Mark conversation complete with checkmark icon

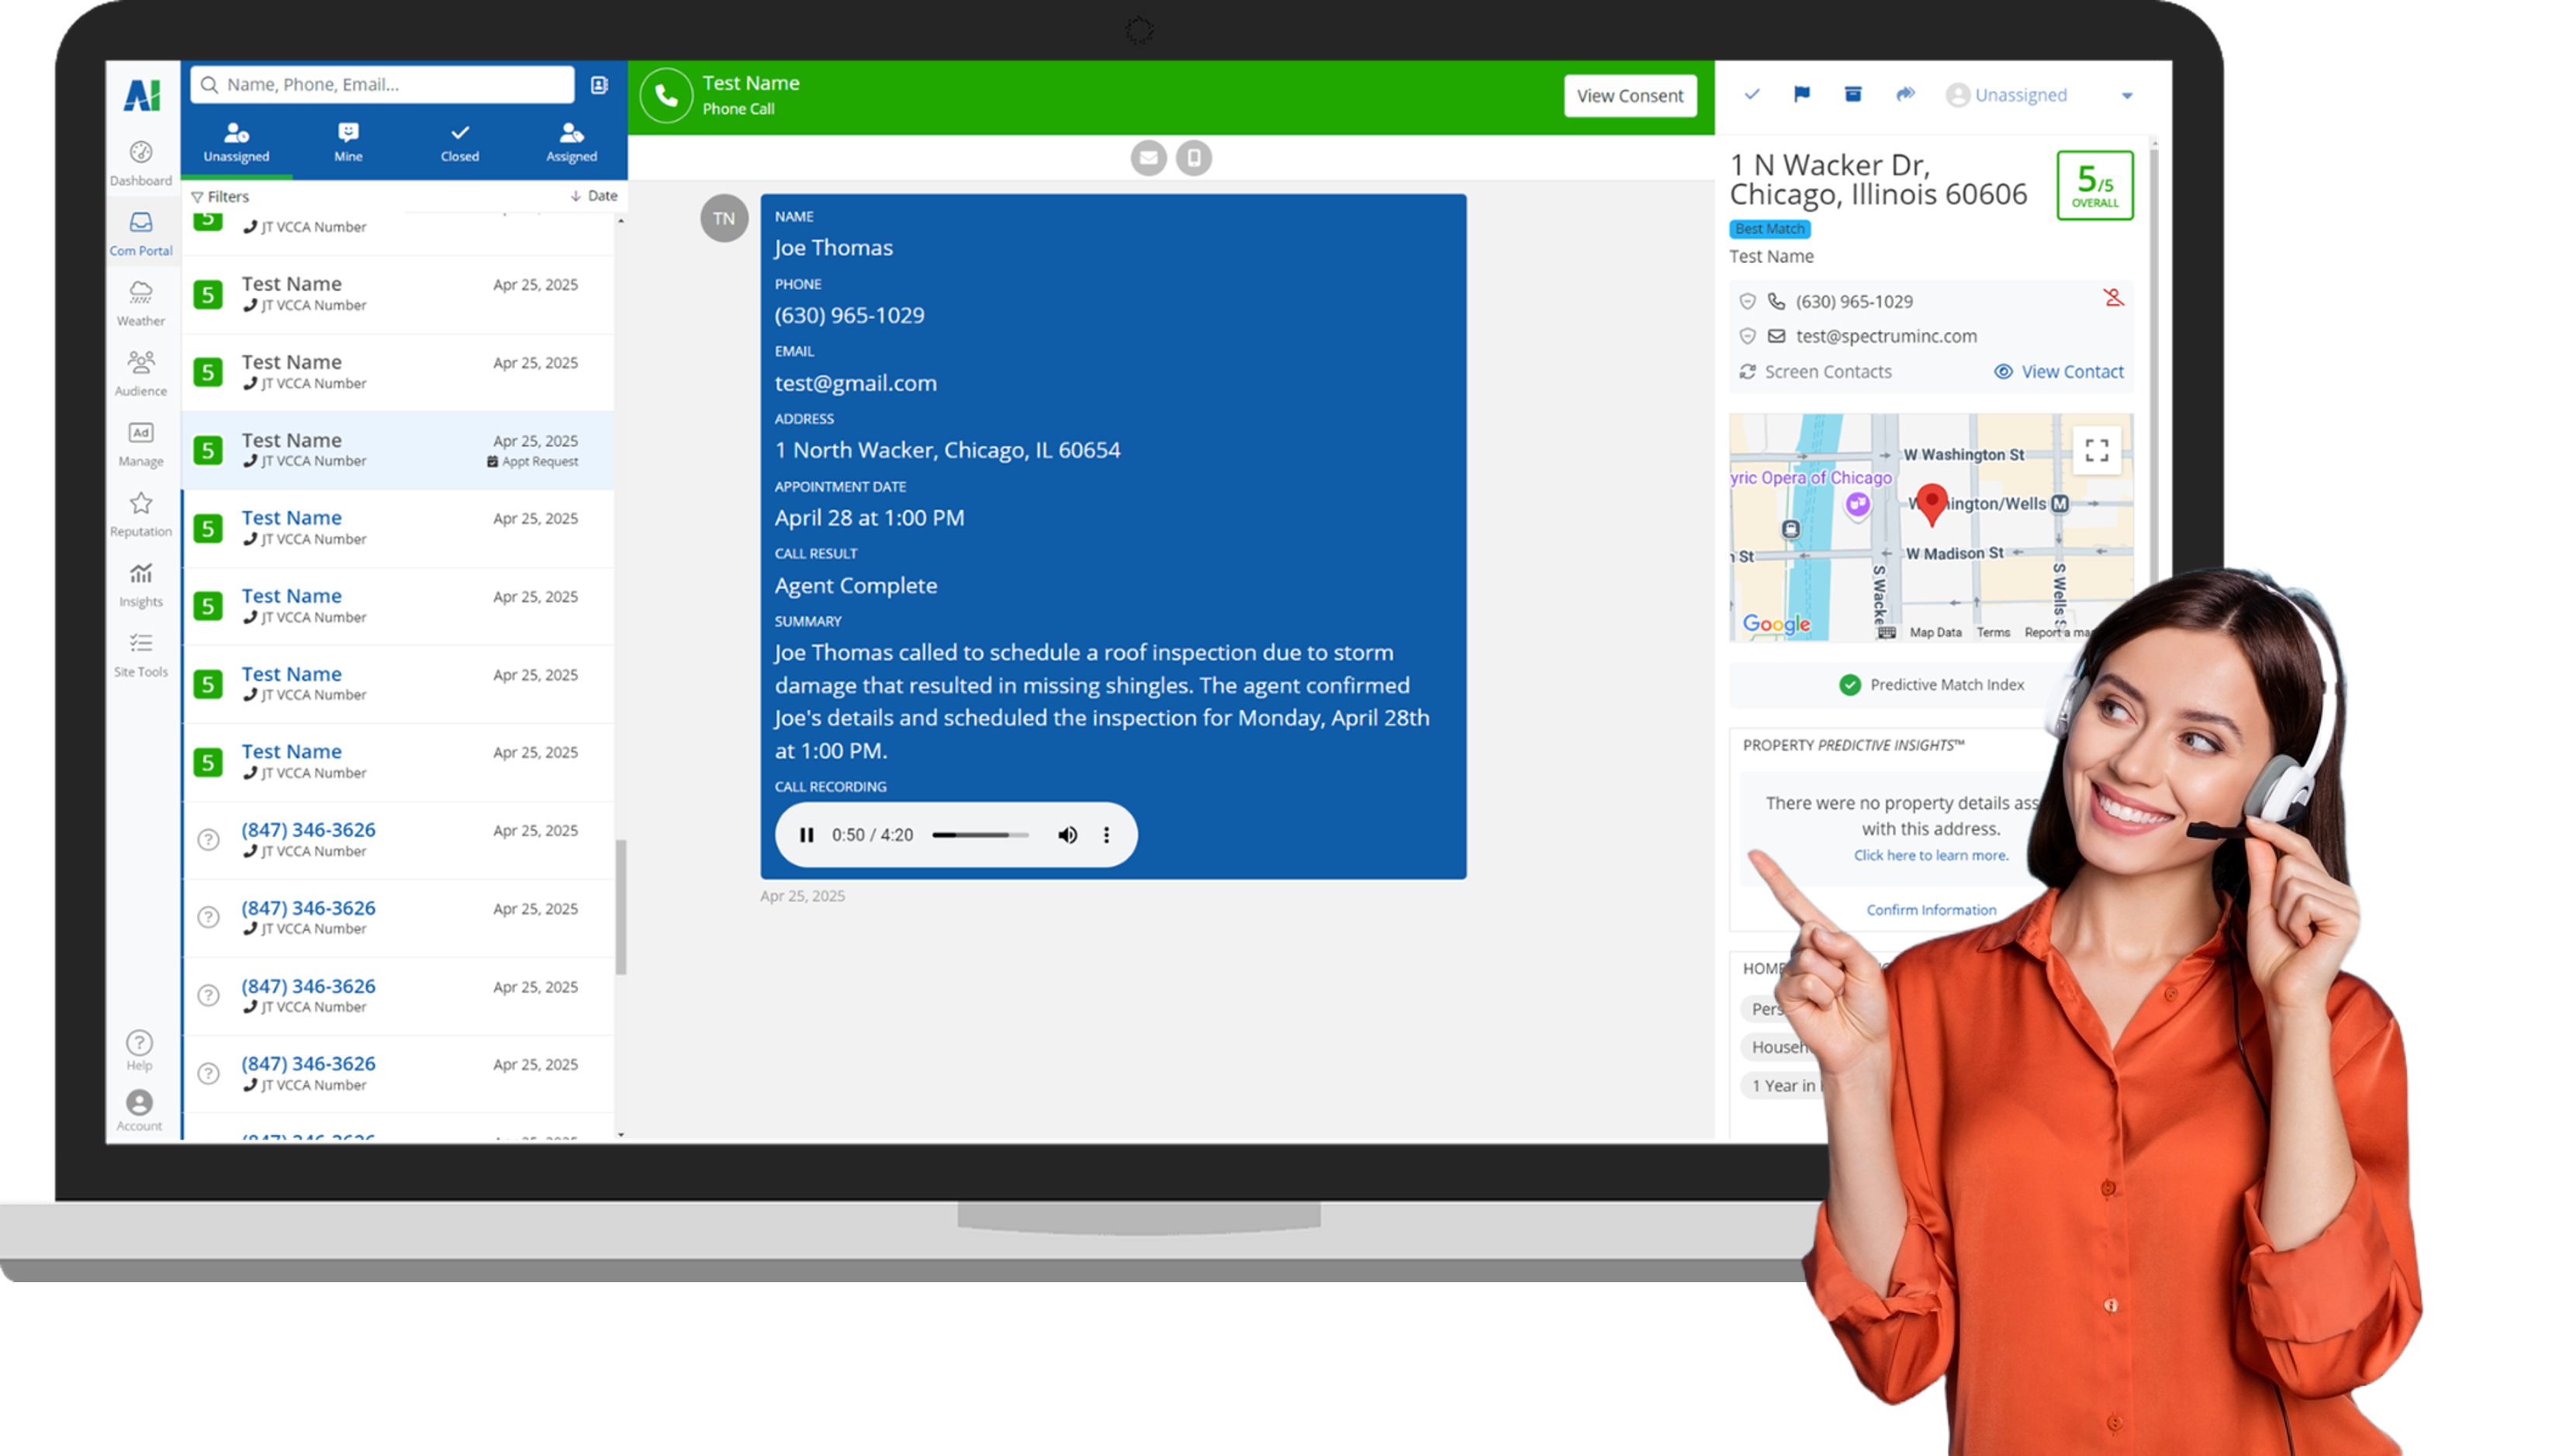click(1751, 95)
